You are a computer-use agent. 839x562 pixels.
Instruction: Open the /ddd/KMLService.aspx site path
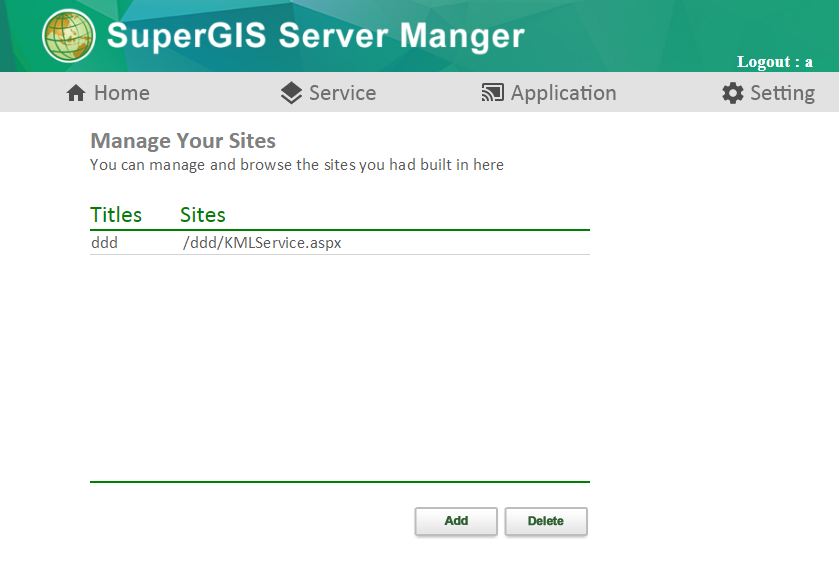[262, 243]
